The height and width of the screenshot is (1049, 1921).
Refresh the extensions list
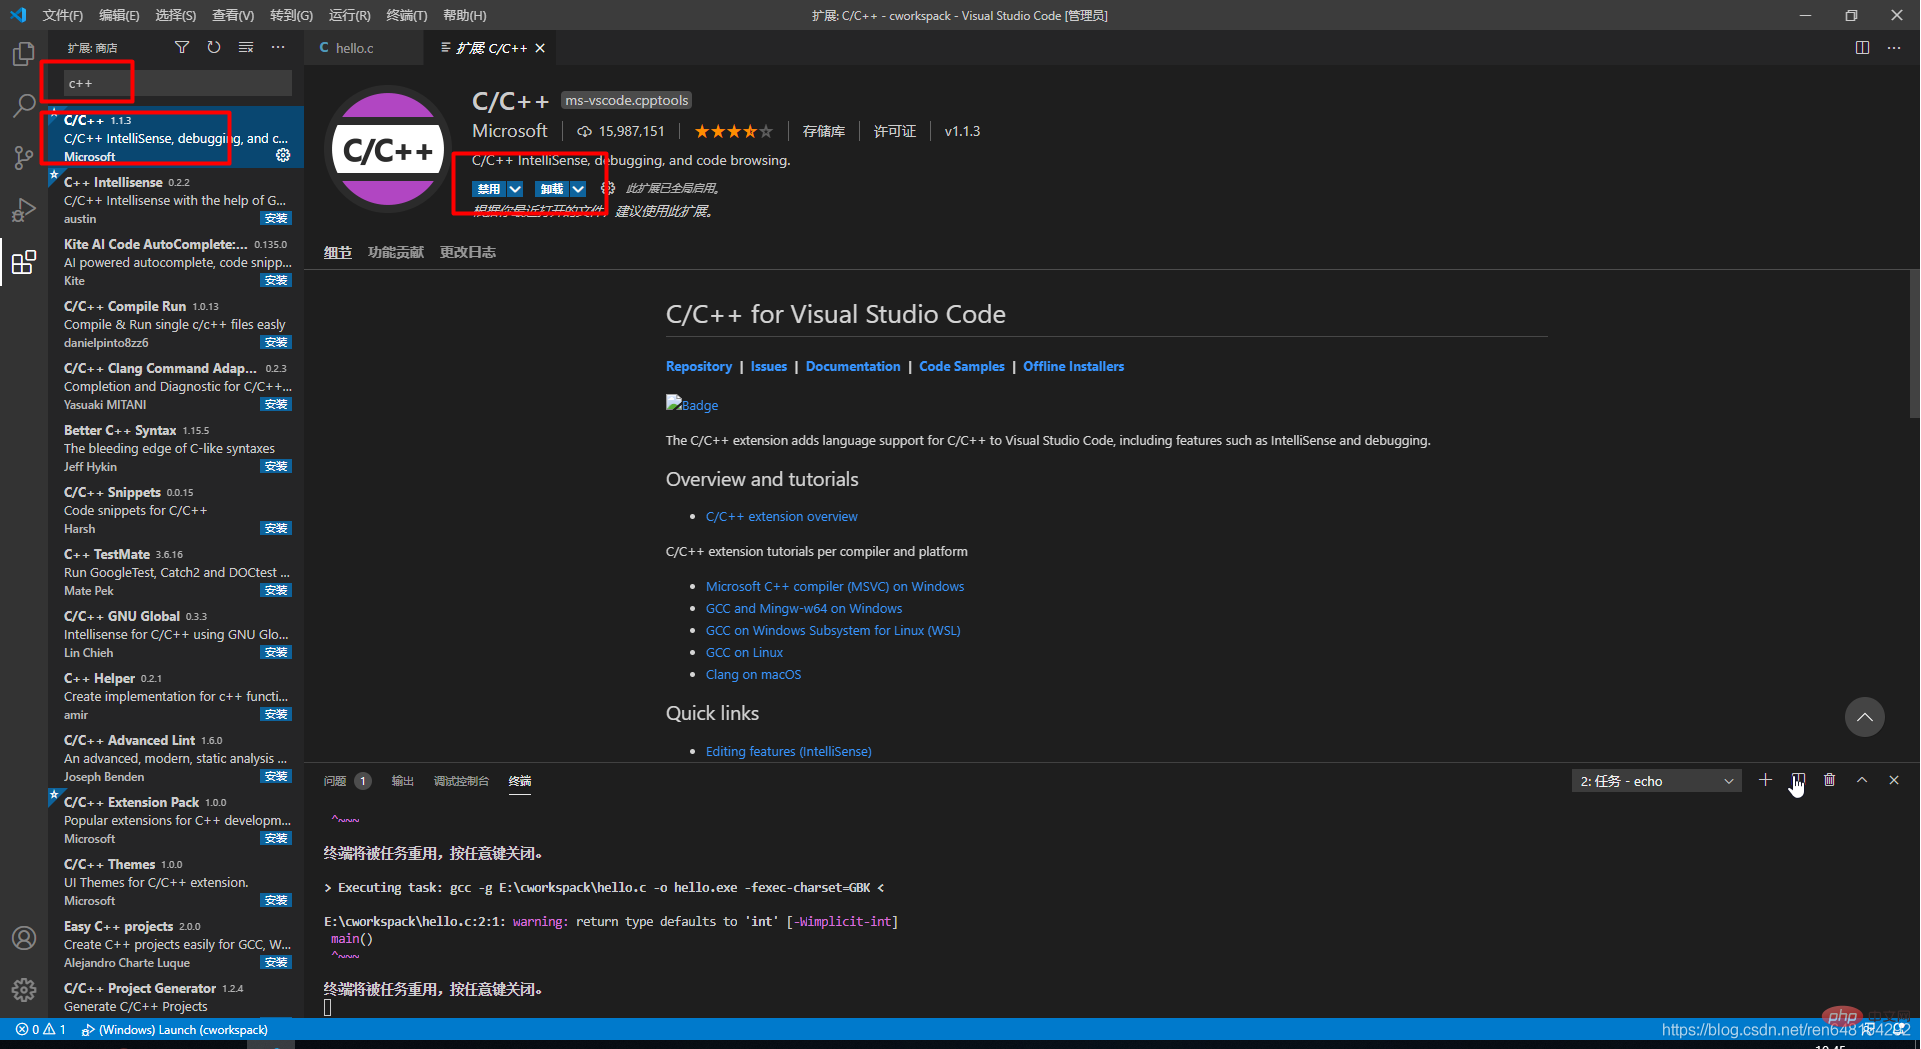[214, 47]
